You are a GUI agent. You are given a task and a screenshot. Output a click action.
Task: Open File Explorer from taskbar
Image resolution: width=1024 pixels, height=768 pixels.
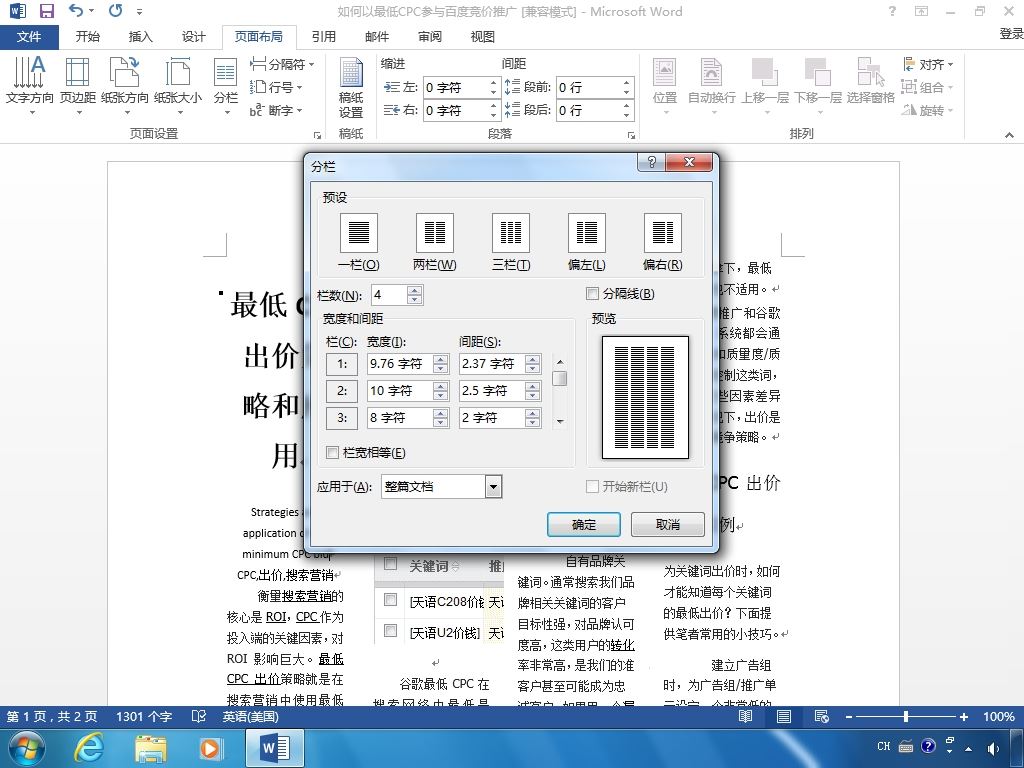click(x=150, y=748)
